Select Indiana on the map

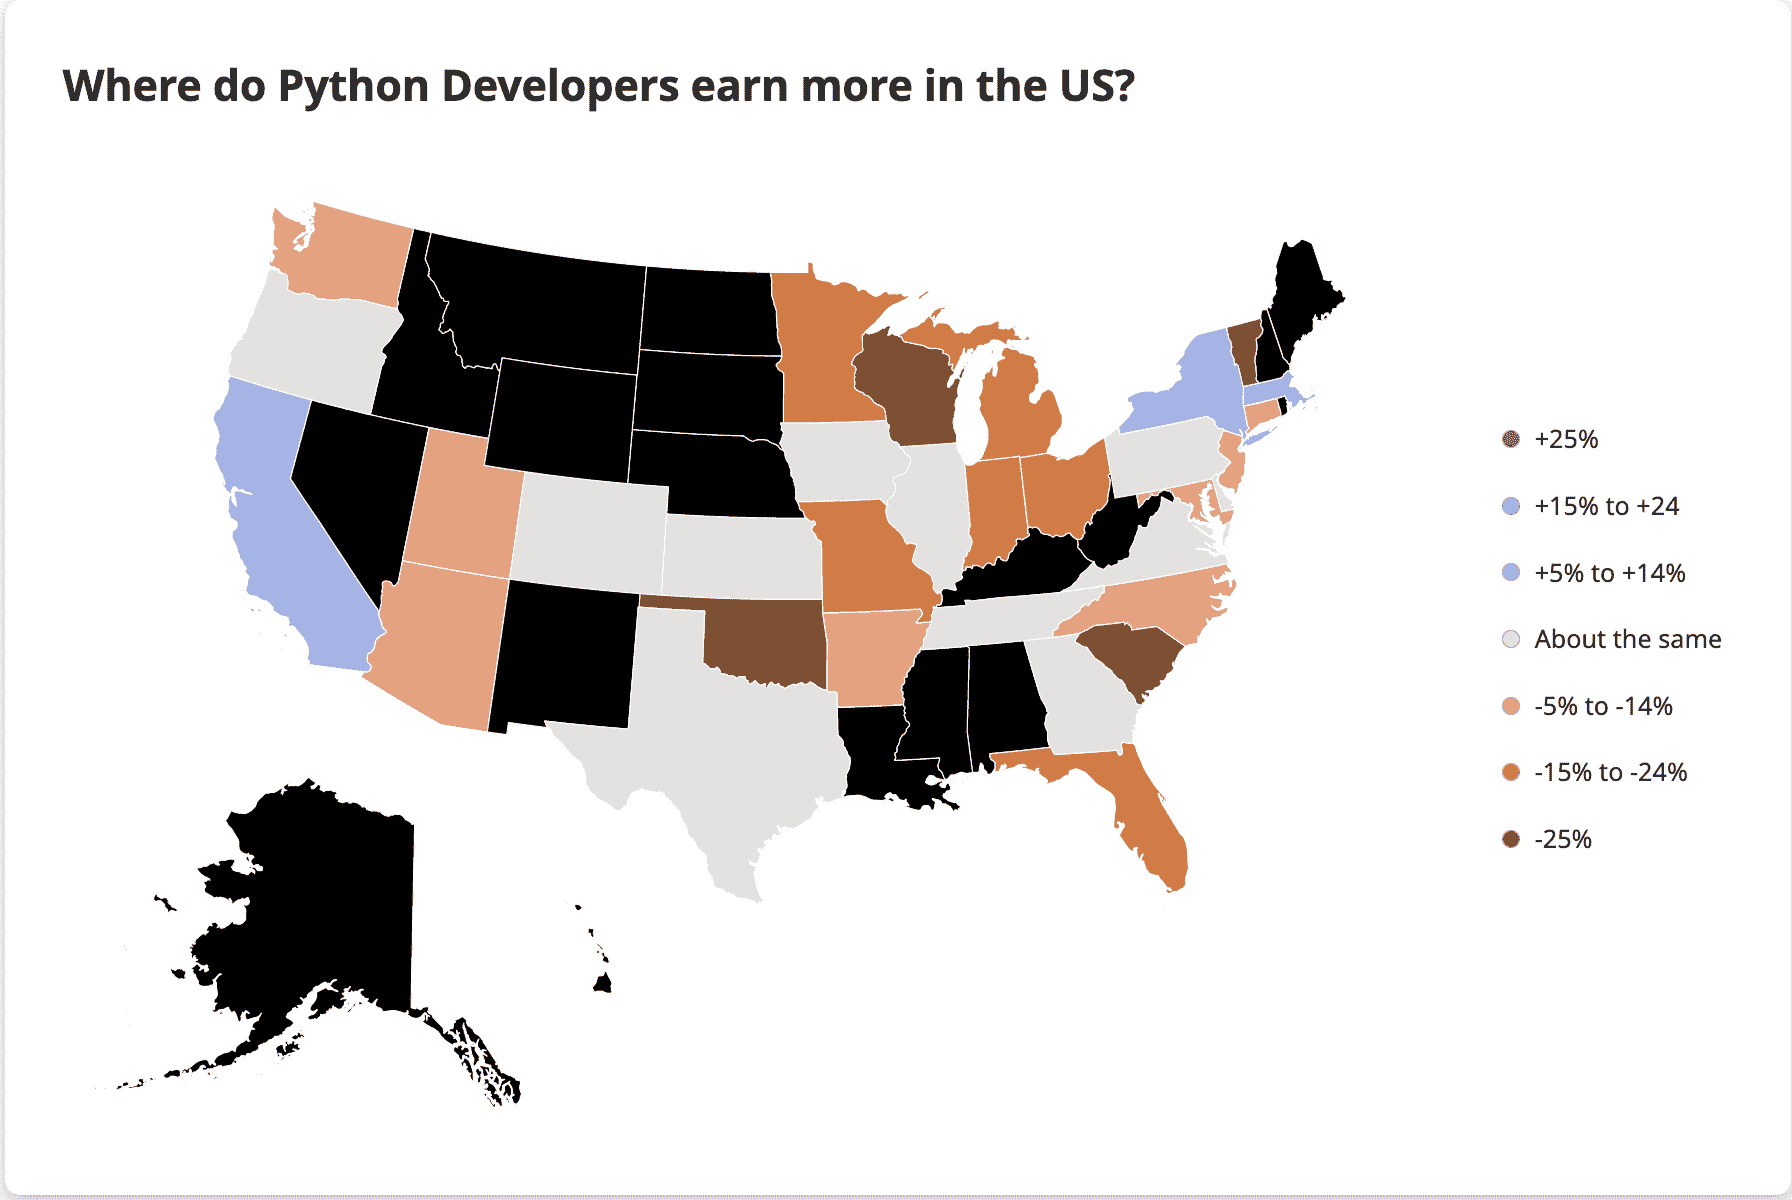coord(995,510)
